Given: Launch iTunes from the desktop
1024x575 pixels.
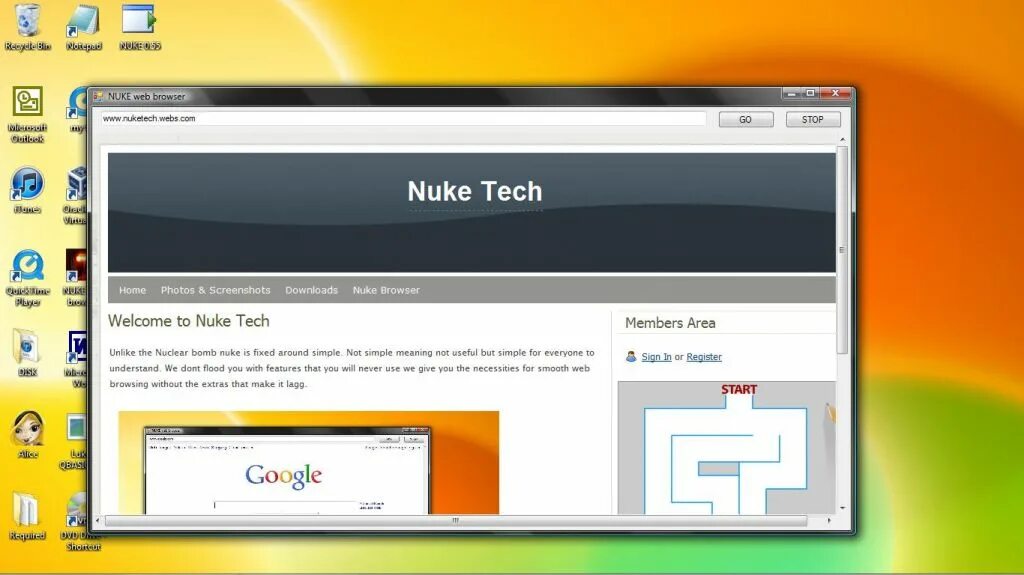Looking at the screenshot, I should (x=27, y=191).
